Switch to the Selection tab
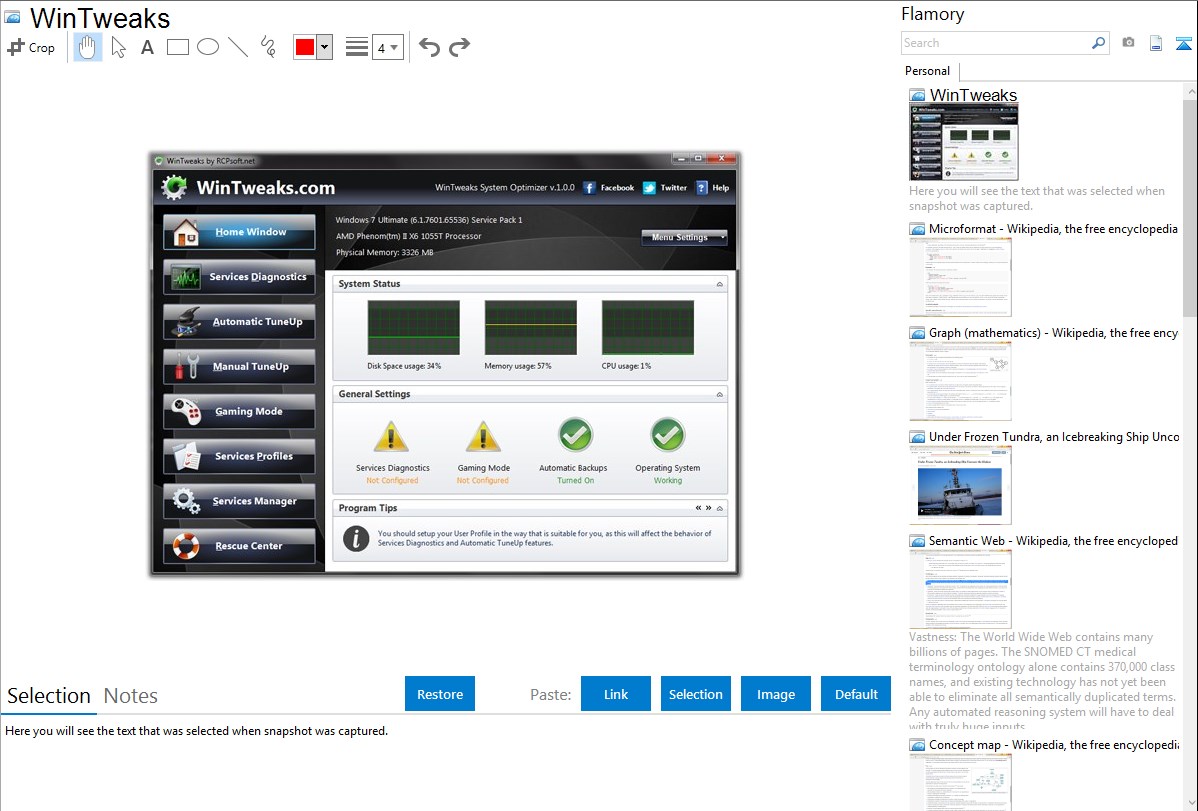 click(x=49, y=696)
